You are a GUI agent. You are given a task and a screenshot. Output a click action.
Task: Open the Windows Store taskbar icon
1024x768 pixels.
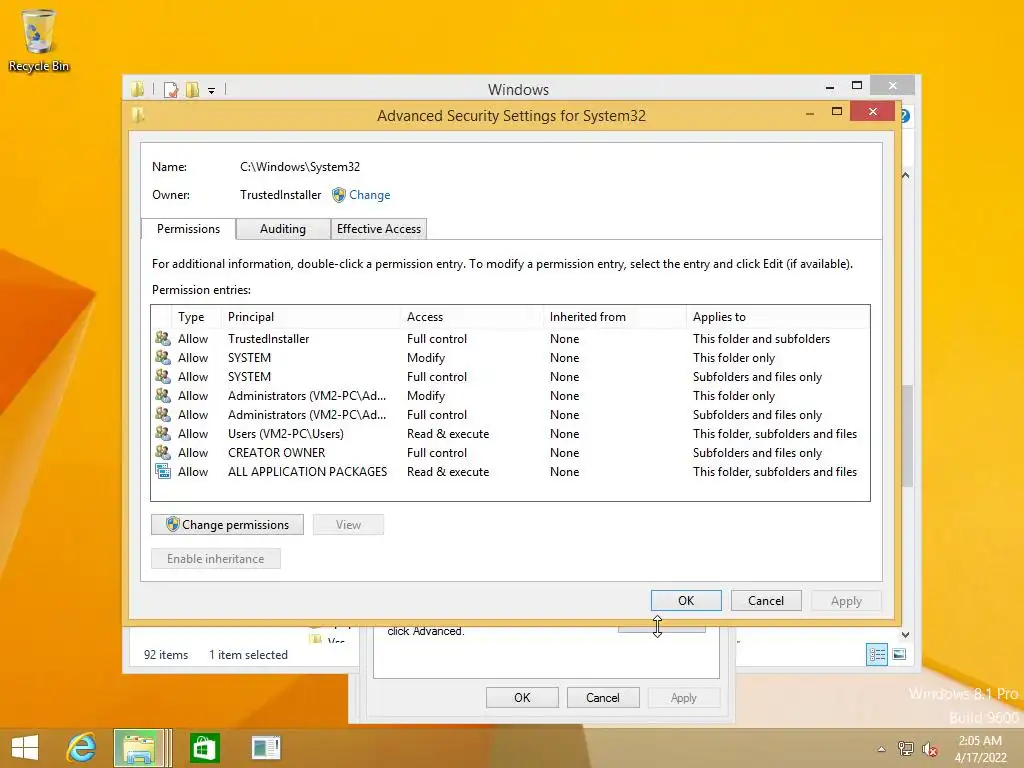point(204,748)
